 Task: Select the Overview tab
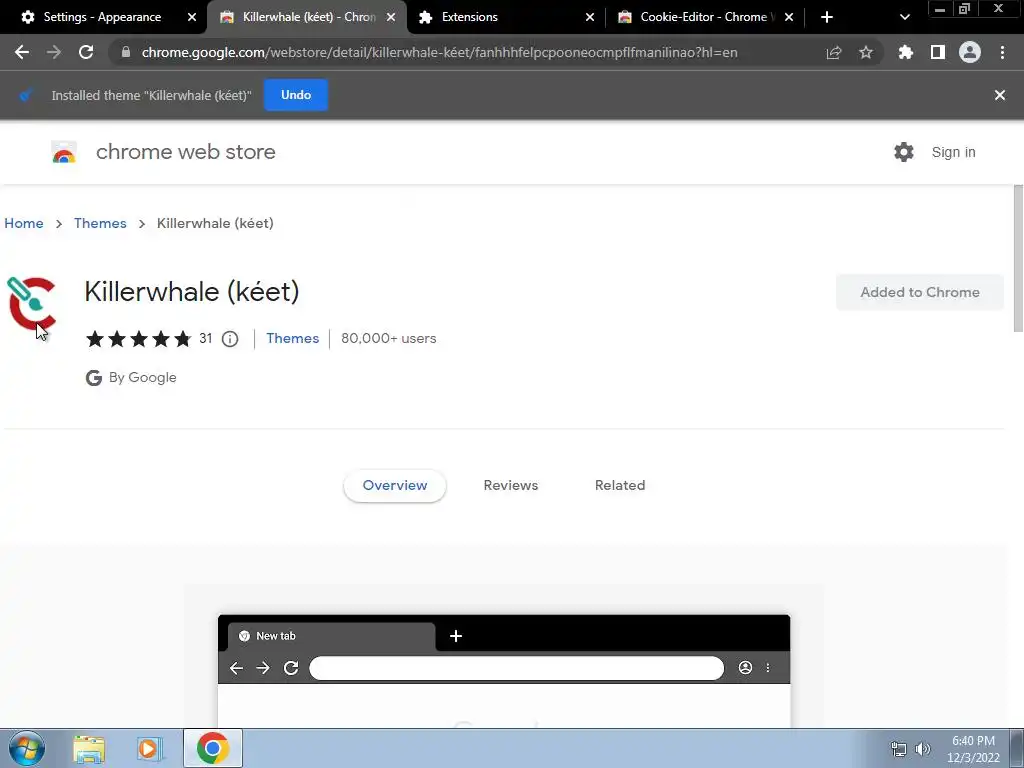(x=394, y=485)
